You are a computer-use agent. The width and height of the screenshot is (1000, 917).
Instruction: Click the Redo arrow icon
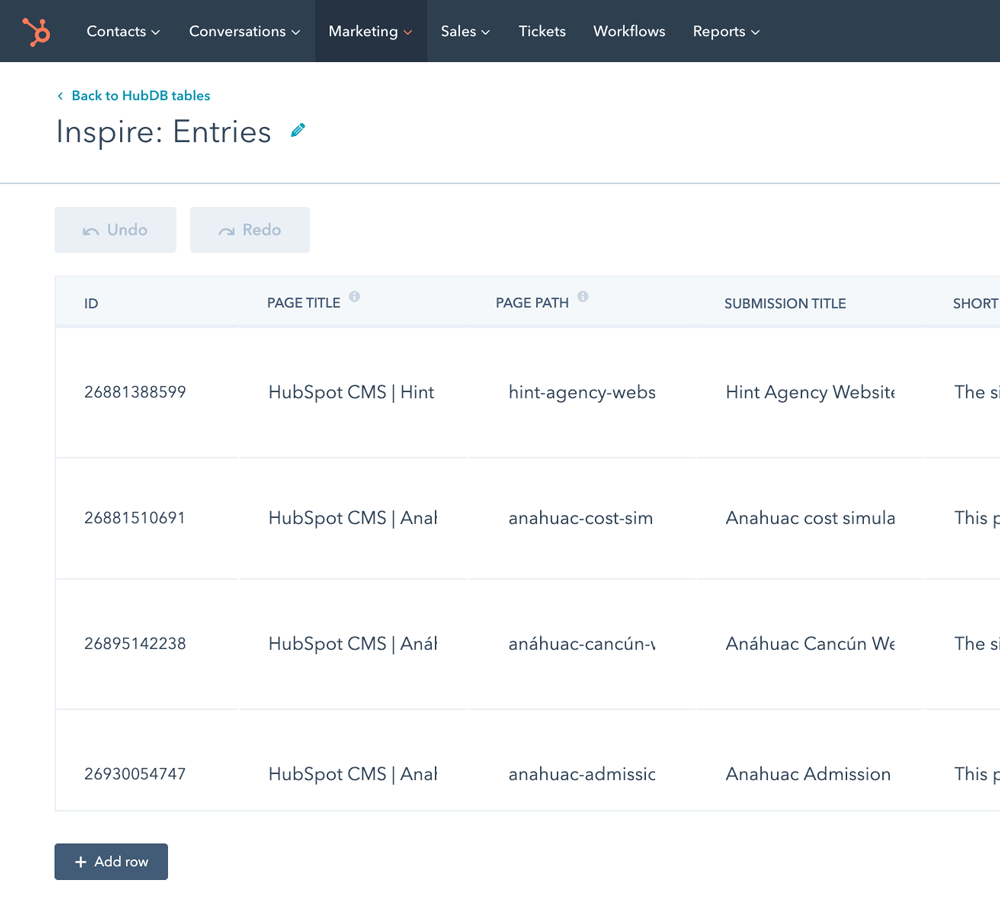[226, 231]
